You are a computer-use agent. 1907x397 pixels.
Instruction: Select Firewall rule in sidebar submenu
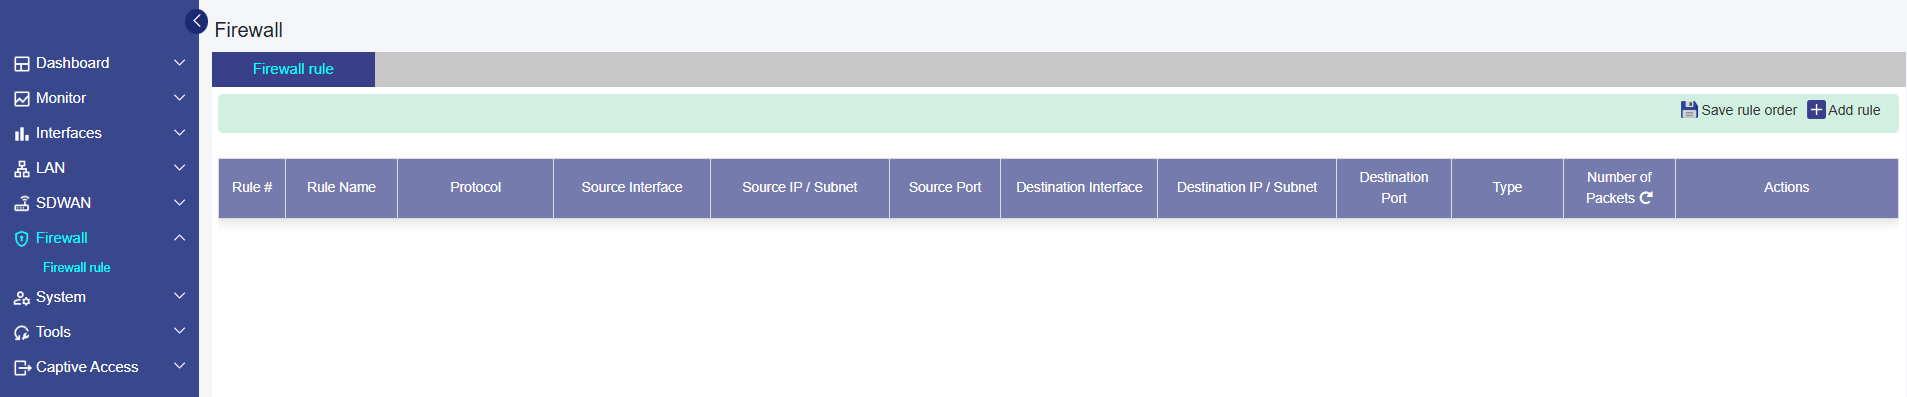(x=77, y=268)
